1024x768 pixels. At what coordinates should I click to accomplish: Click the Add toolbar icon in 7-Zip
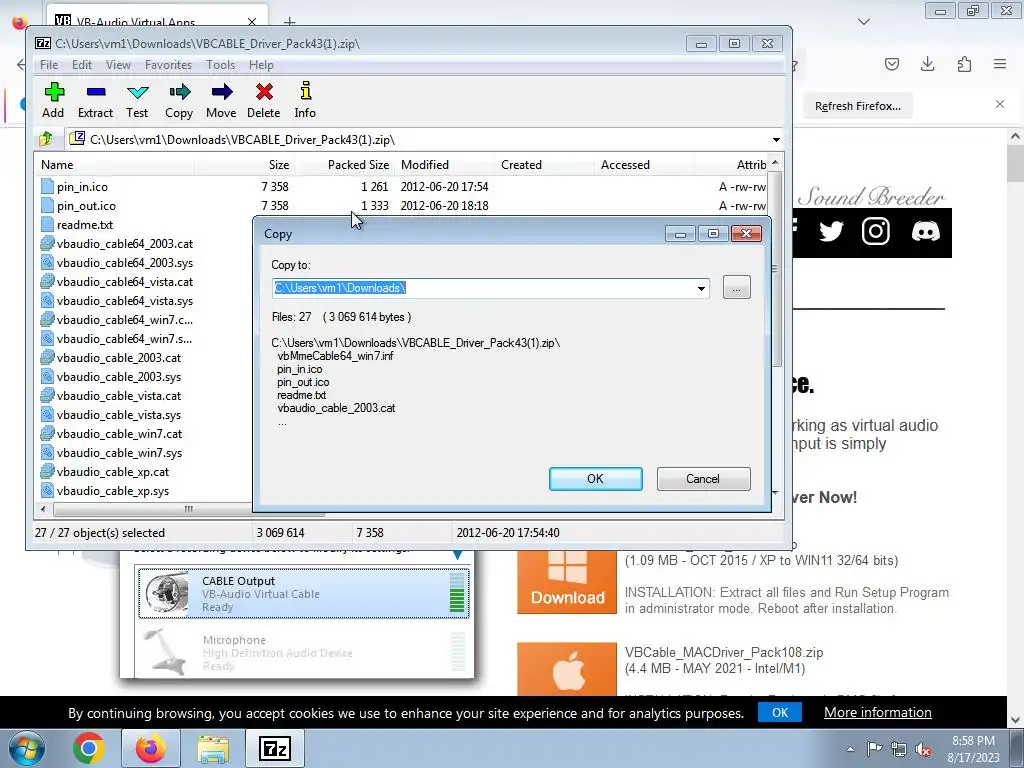54,100
